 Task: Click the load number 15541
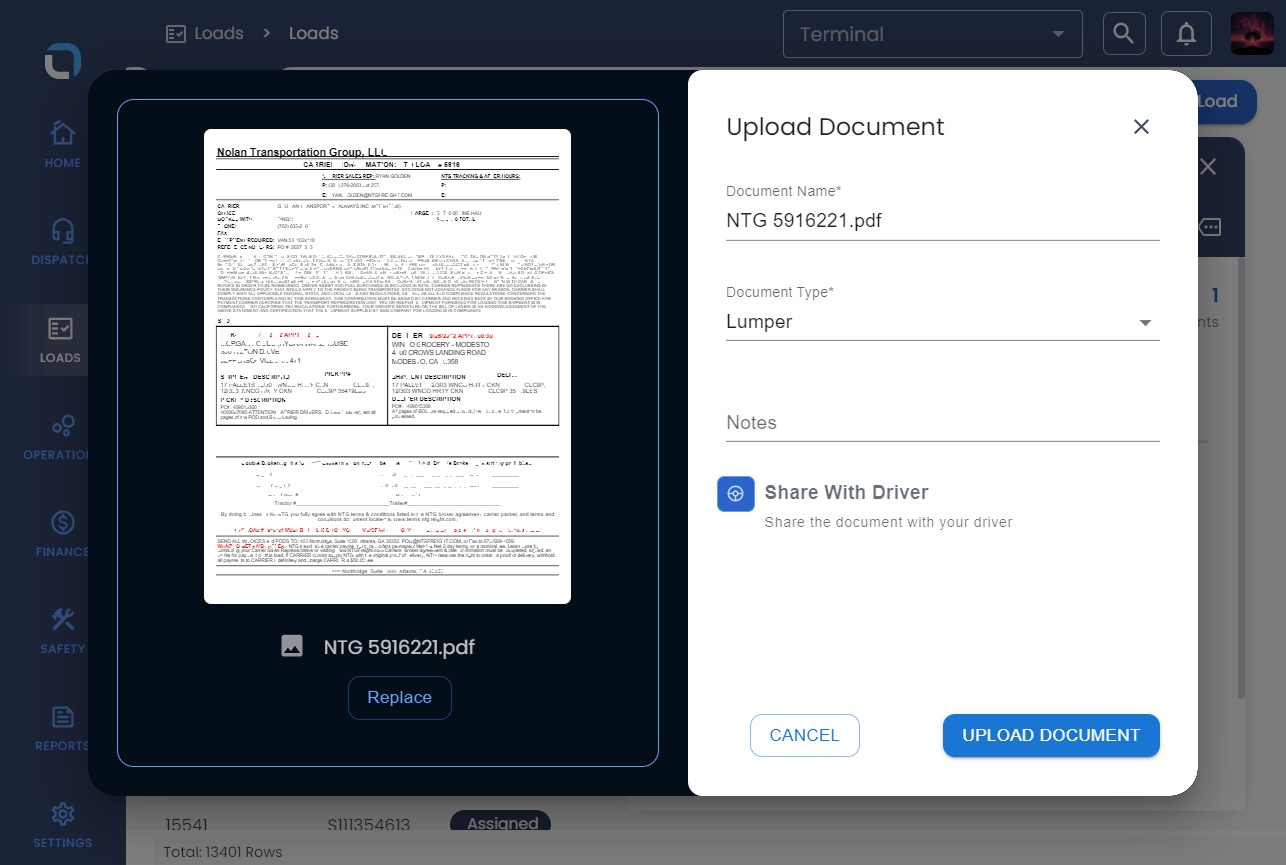point(186,825)
